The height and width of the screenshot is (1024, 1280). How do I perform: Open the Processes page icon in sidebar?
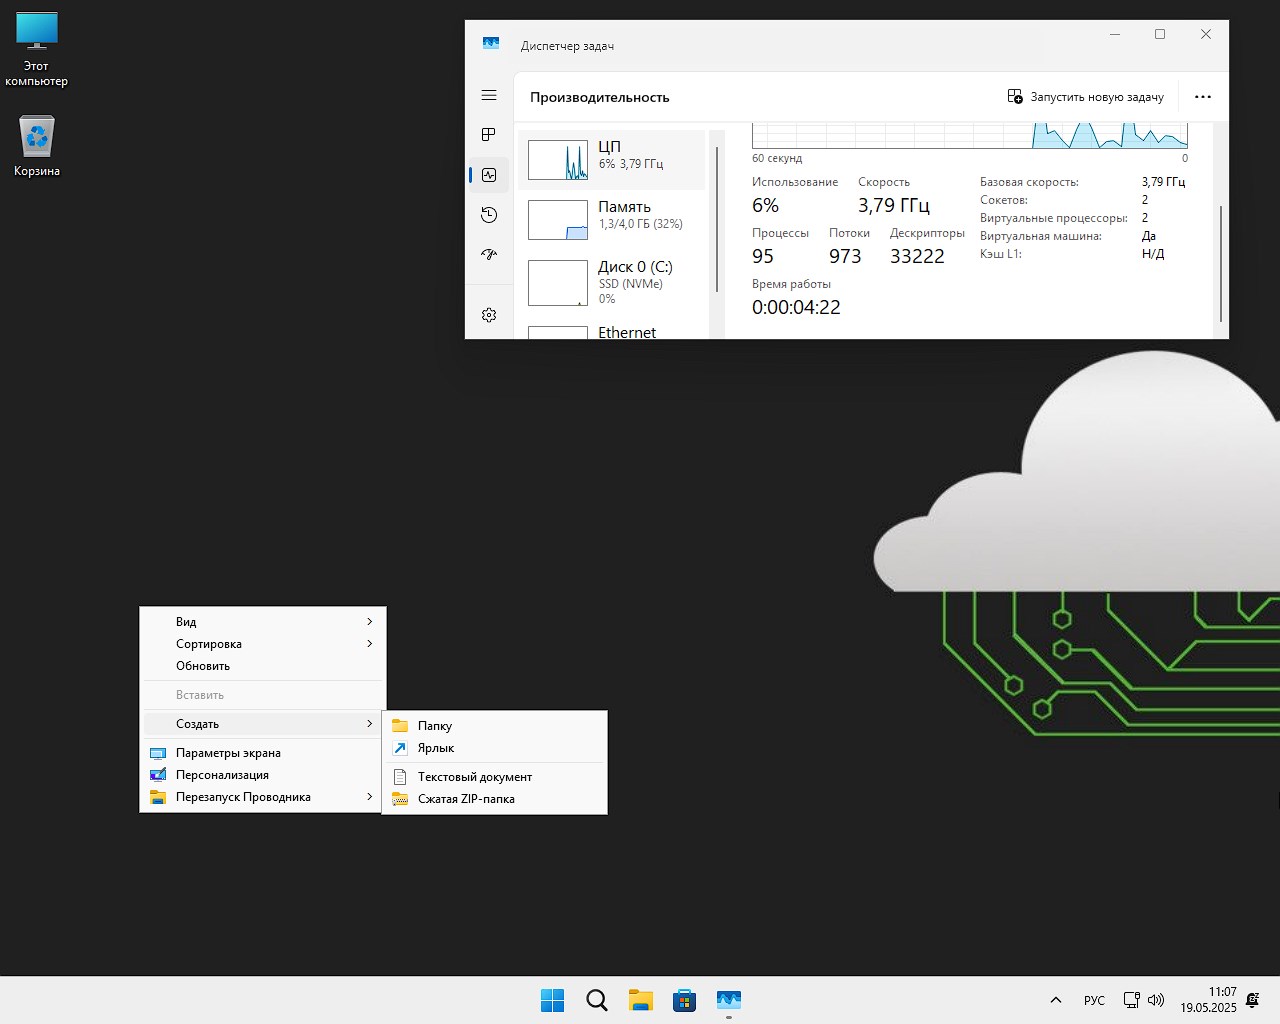tap(489, 135)
